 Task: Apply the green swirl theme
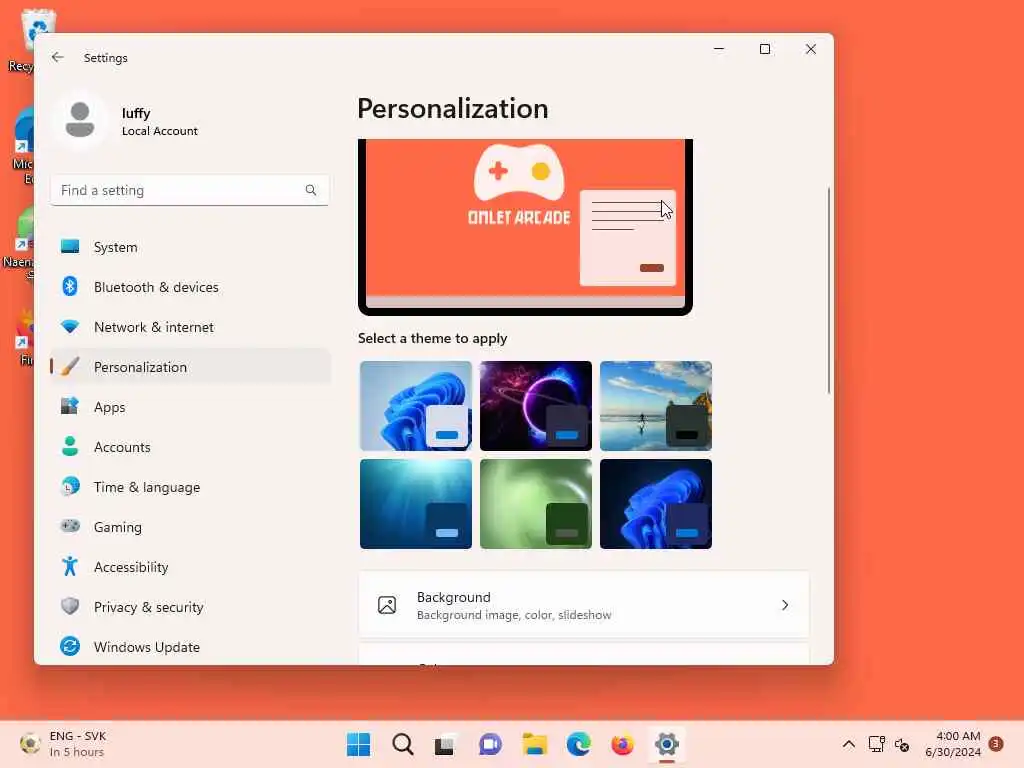pos(536,504)
